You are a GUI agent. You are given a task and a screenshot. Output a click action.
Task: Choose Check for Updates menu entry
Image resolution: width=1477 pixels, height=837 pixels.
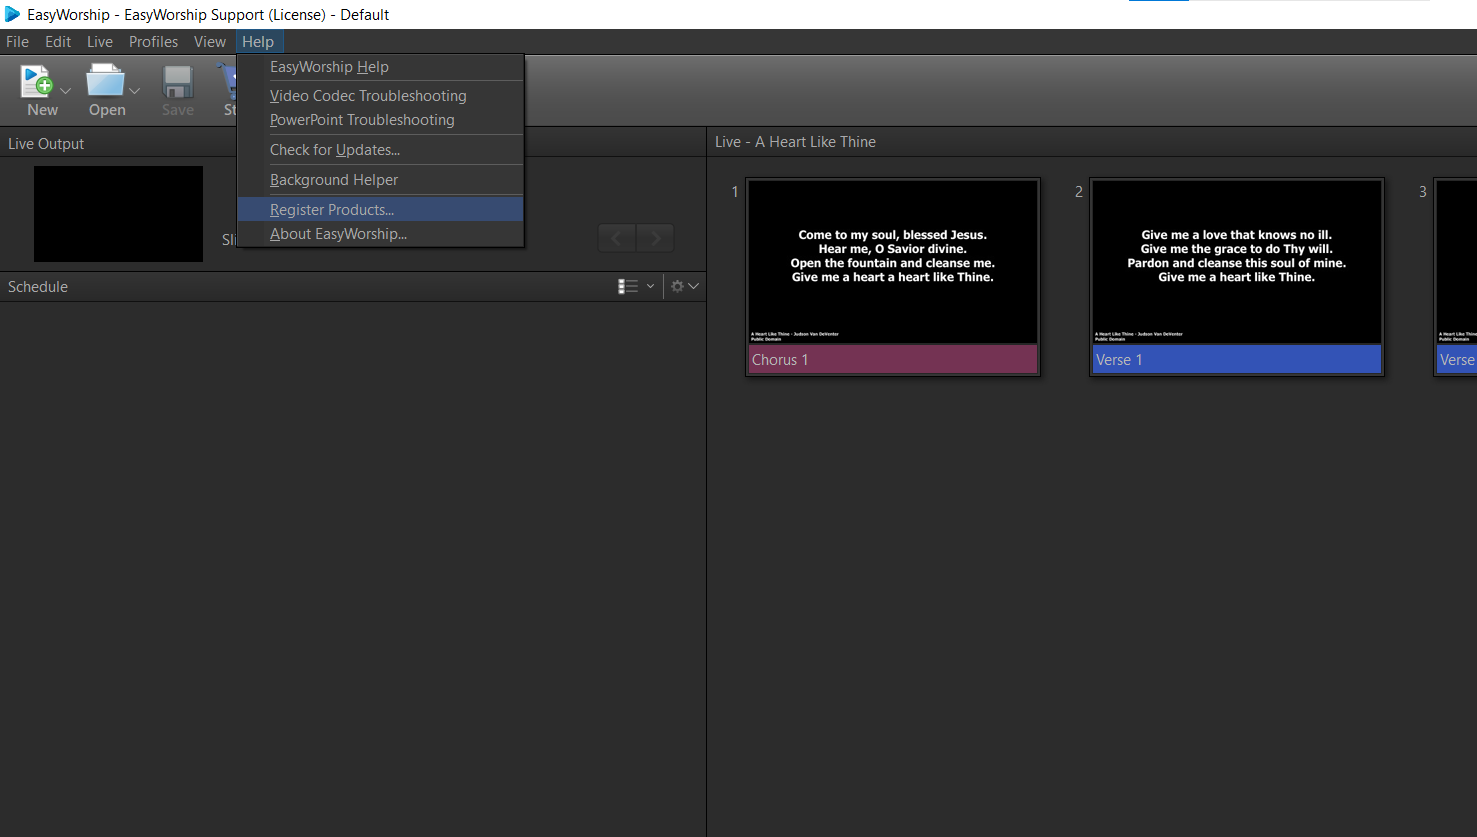click(335, 150)
